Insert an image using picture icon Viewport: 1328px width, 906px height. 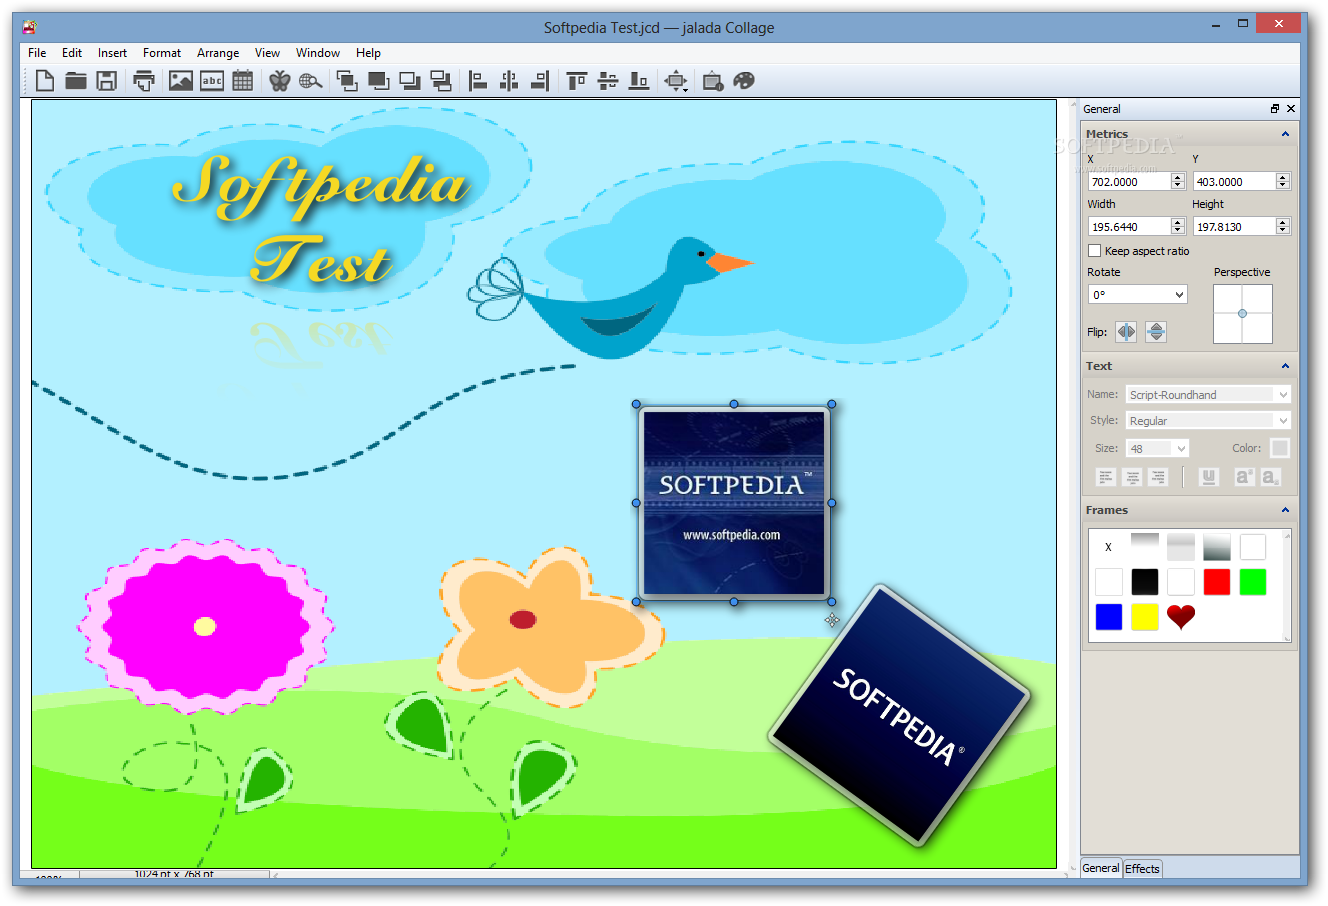[x=181, y=81]
